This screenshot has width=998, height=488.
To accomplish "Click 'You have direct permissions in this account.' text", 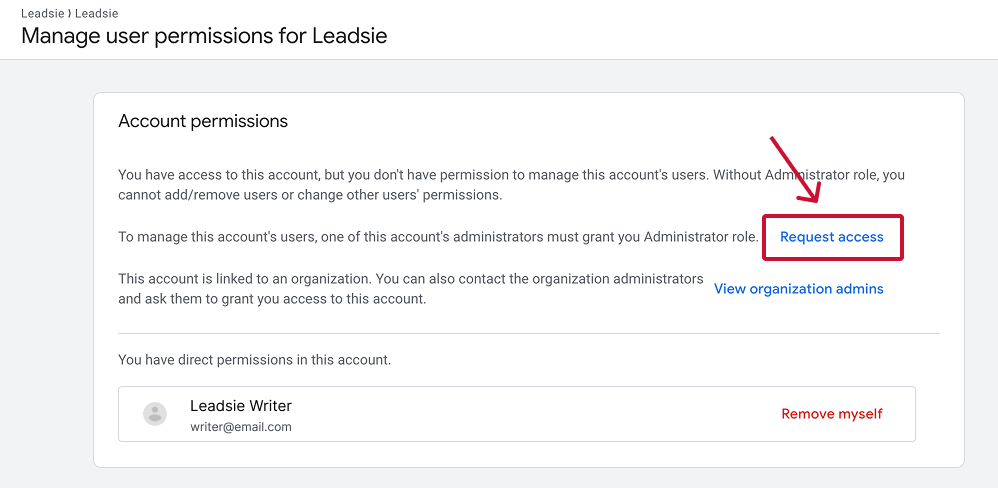I will click(x=255, y=359).
